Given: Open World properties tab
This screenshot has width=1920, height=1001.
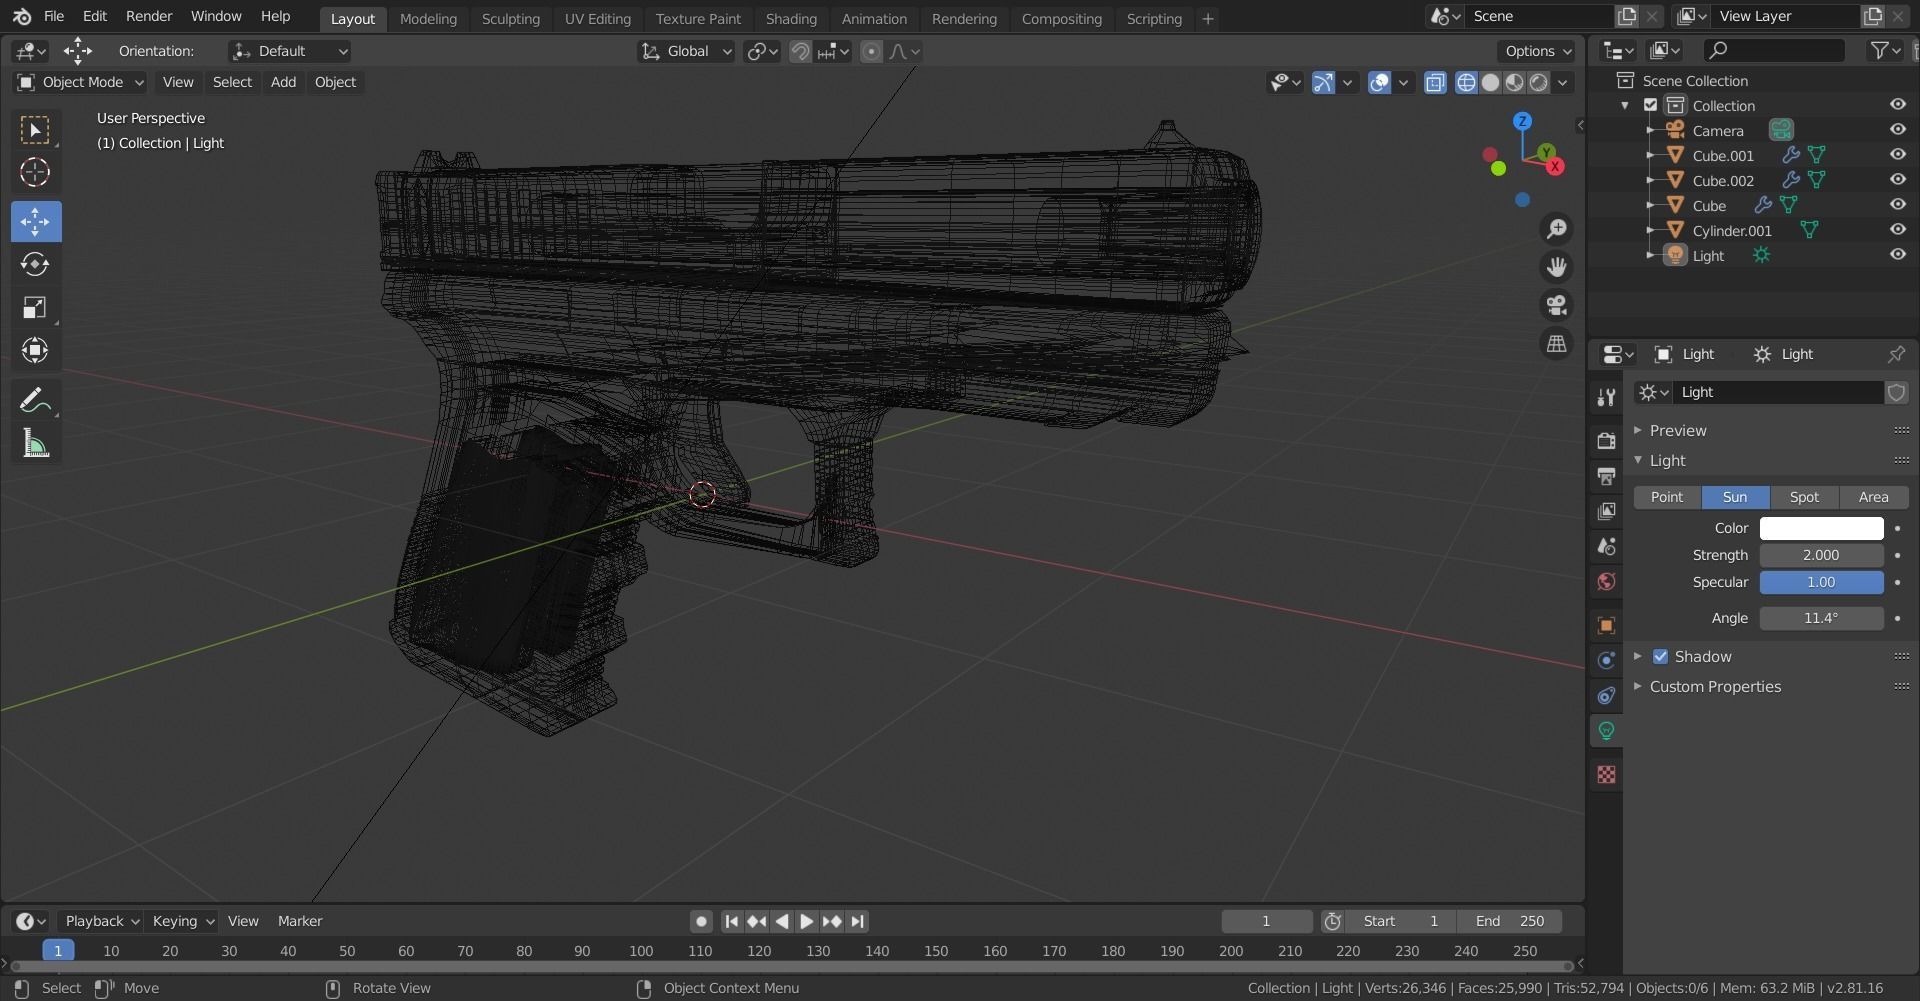Looking at the screenshot, I should click(x=1606, y=581).
